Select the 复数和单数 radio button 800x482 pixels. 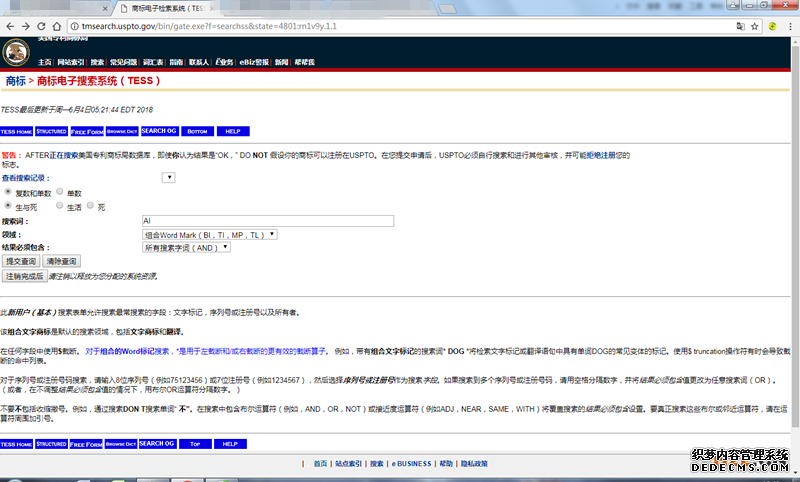8,191
